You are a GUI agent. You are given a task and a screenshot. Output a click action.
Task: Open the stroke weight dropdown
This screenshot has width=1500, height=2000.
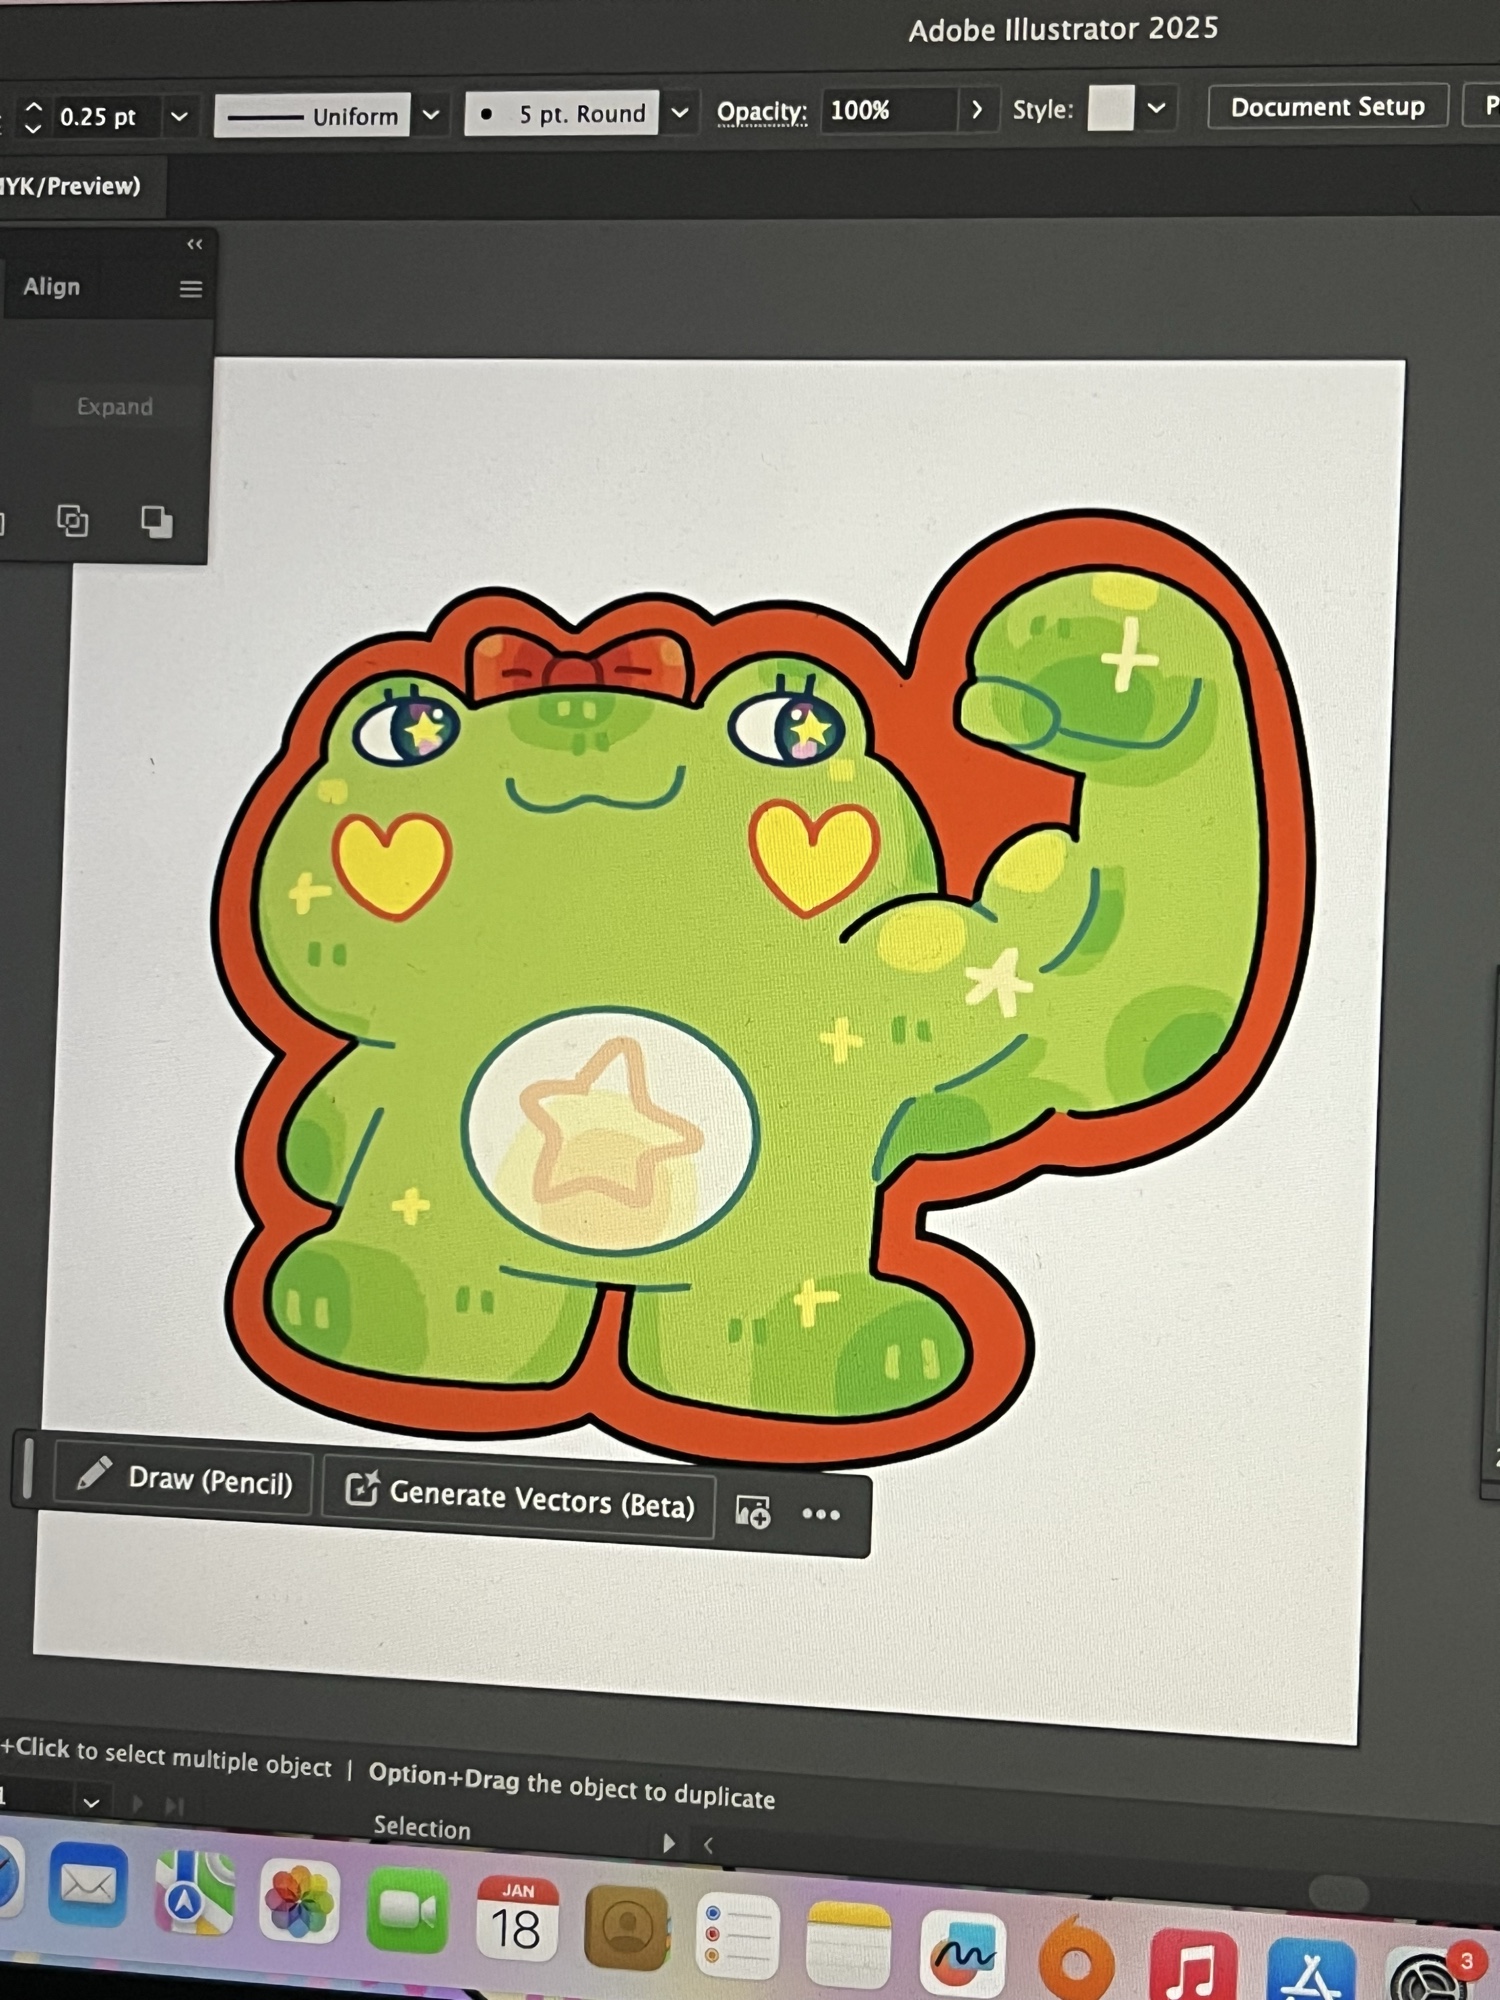pyautogui.click(x=179, y=117)
